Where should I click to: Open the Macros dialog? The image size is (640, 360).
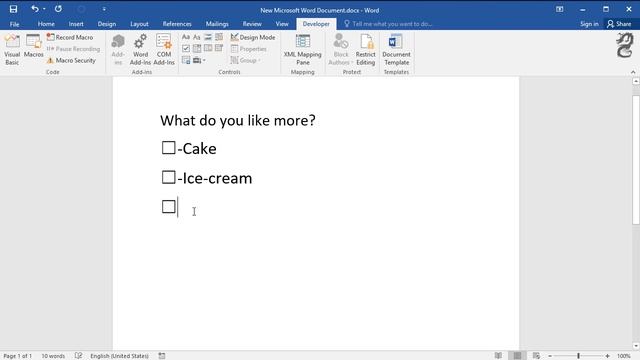(x=33, y=46)
